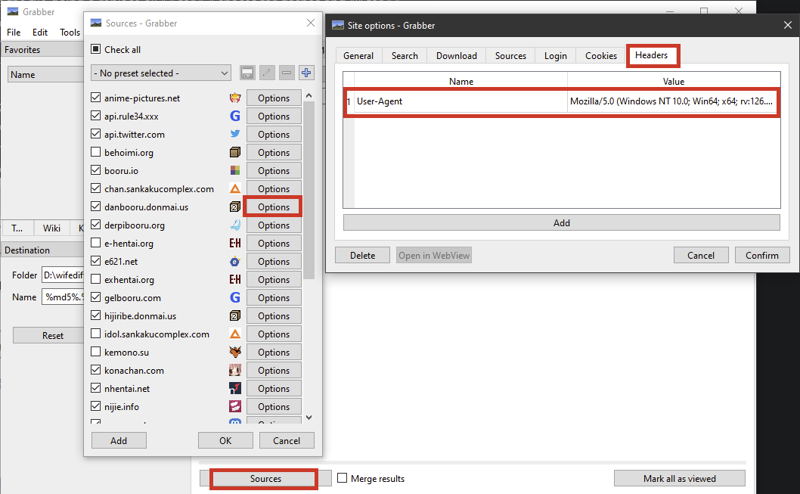Click Add in Sources dialog
Image resolution: width=800 pixels, height=494 pixels.
(119, 440)
